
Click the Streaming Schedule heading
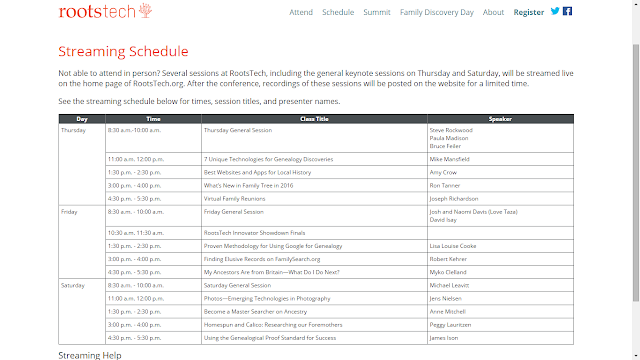(123, 51)
